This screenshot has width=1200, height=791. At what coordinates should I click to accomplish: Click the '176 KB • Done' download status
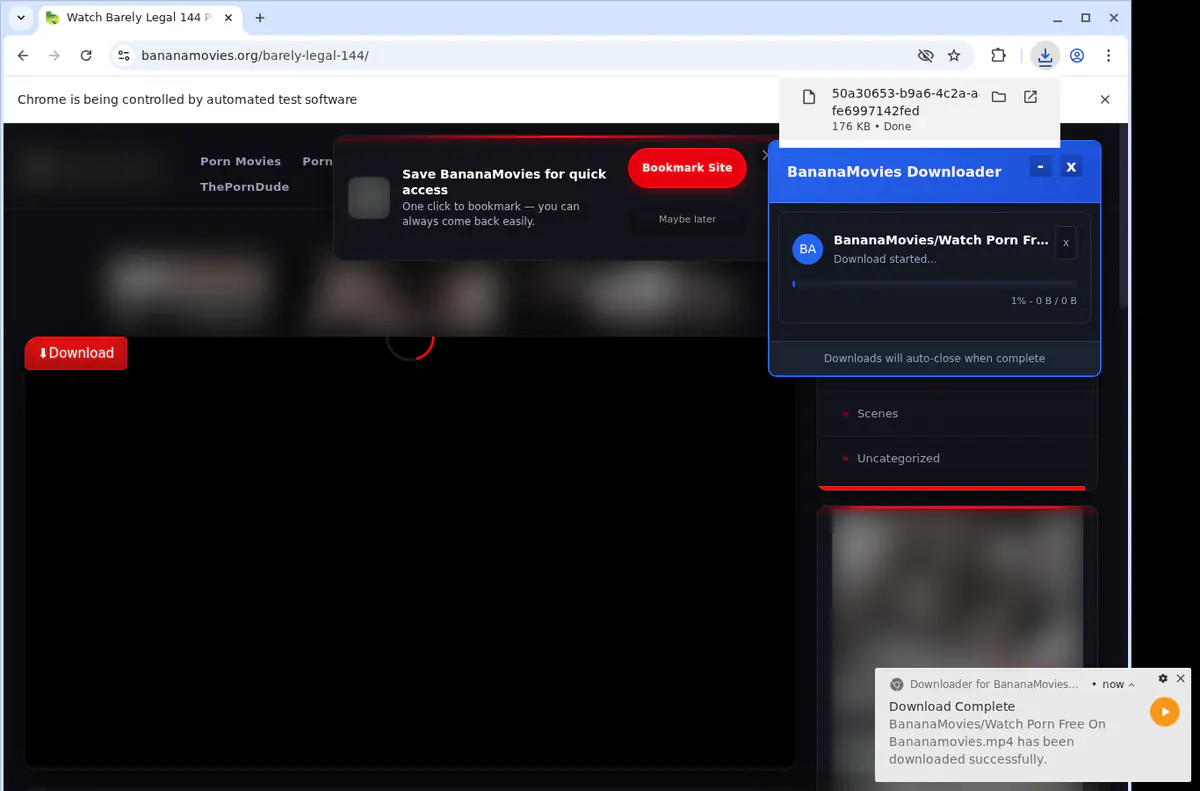pos(871,127)
